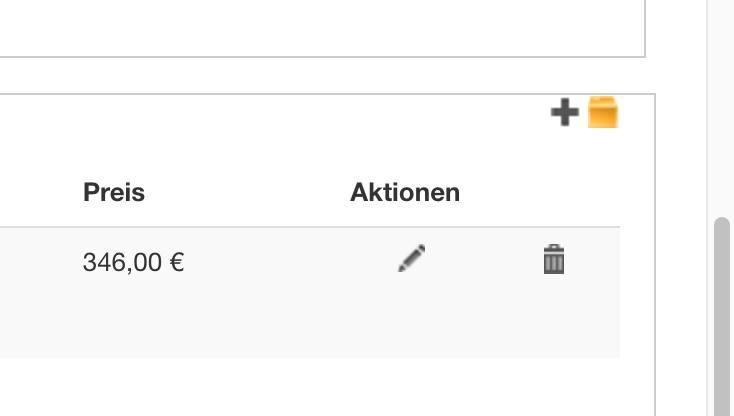Click the Preis column header
Image resolution: width=734 pixels, height=416 pixels.
click(x=114, y=192)
